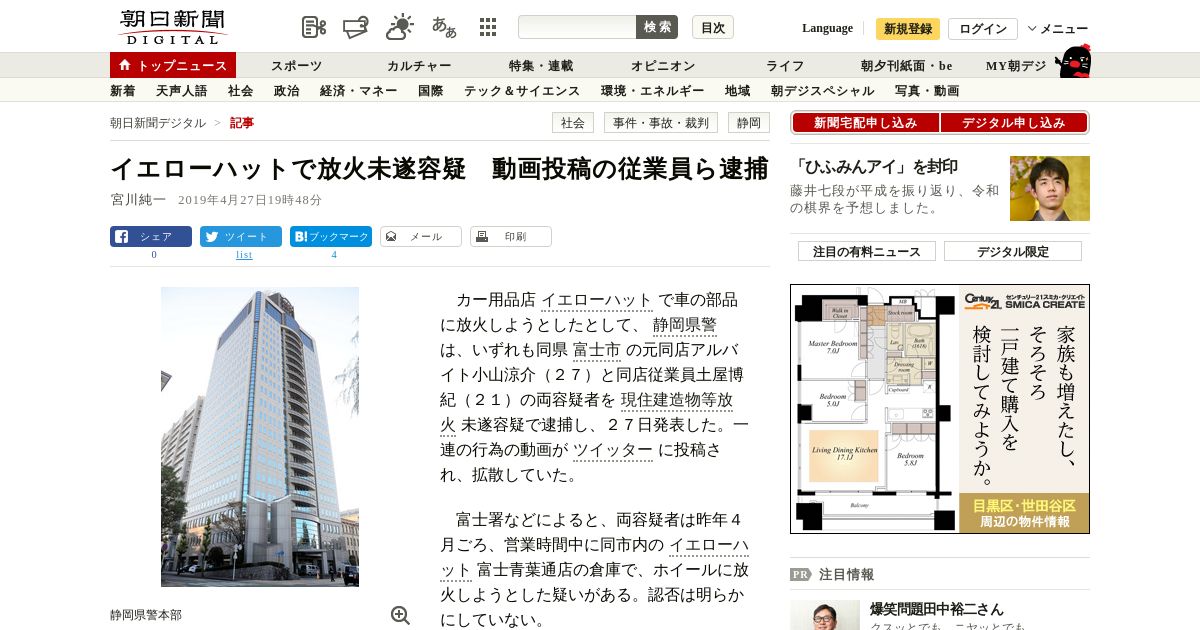Open 社会 in the sub navigation
The image size is (1200, 630).
pyautogui.click(x=241, y=91)
